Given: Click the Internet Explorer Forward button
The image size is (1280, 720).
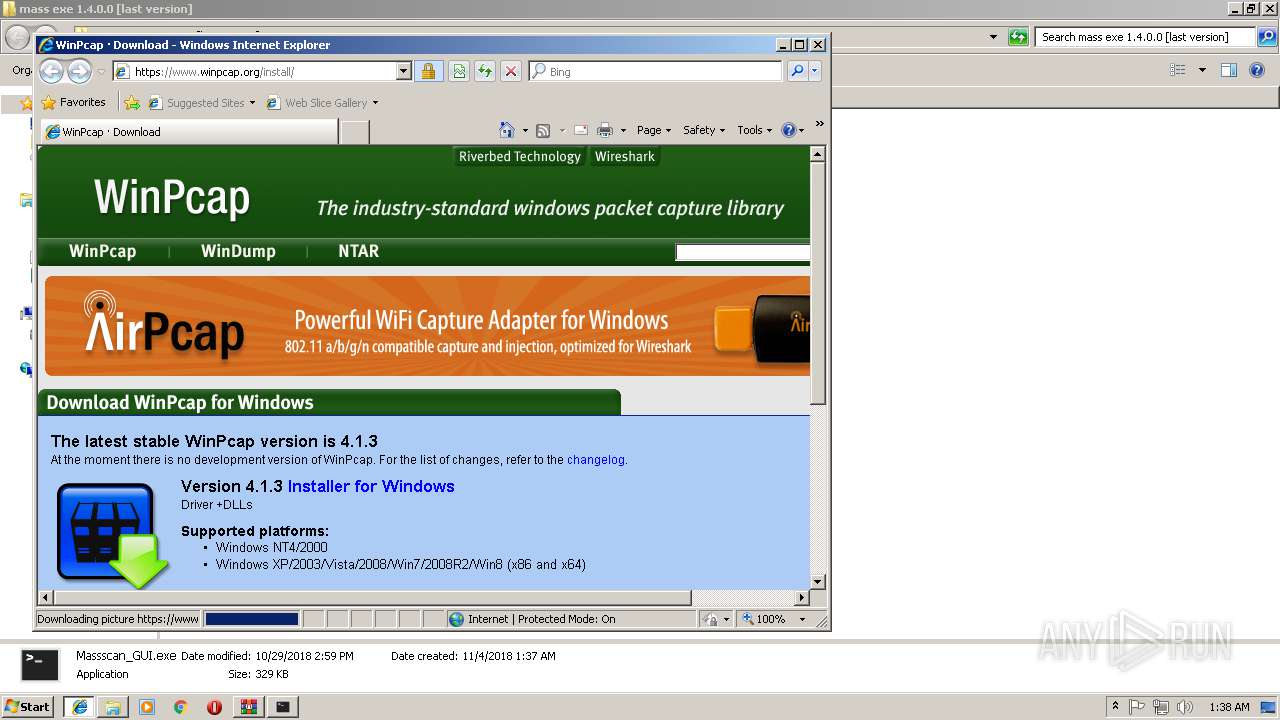Looking at the screenshot, I should coord(79,71).
